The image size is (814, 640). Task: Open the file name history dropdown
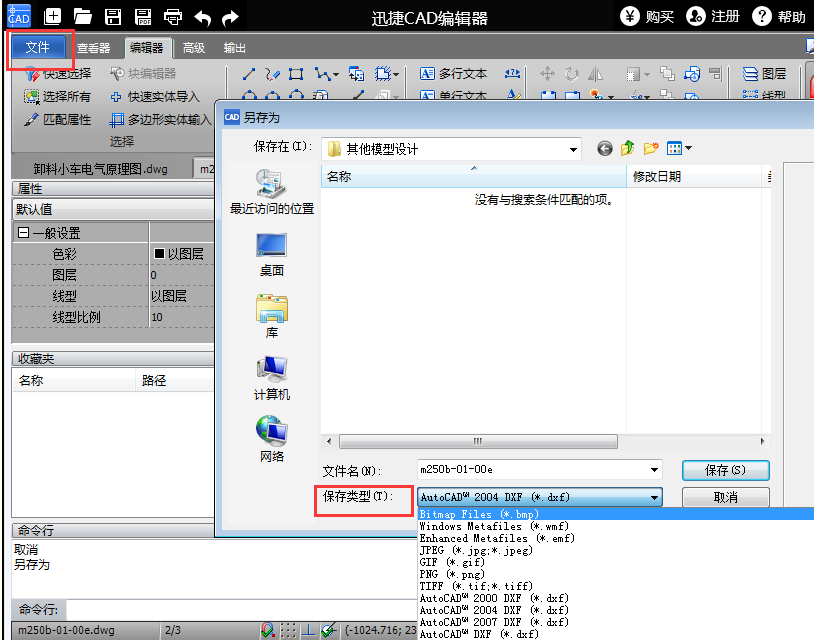click(x=654, y=470)
